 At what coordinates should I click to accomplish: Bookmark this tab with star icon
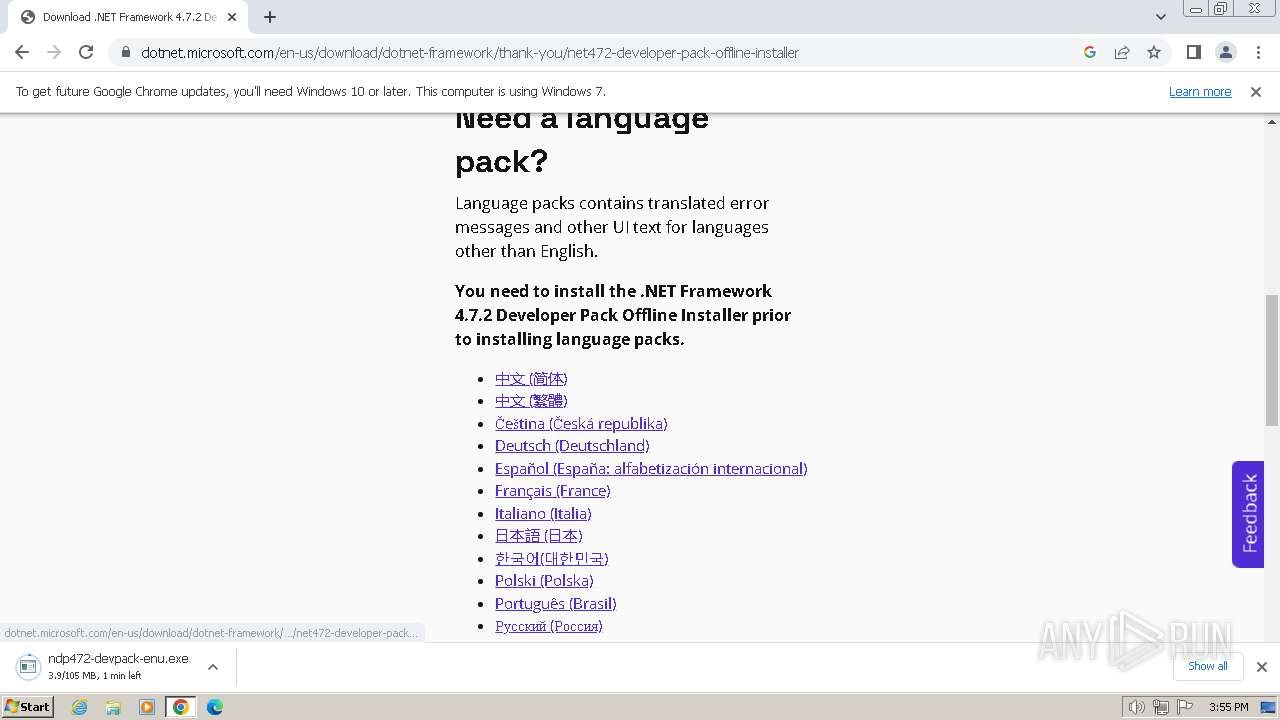pos(1154,52)
